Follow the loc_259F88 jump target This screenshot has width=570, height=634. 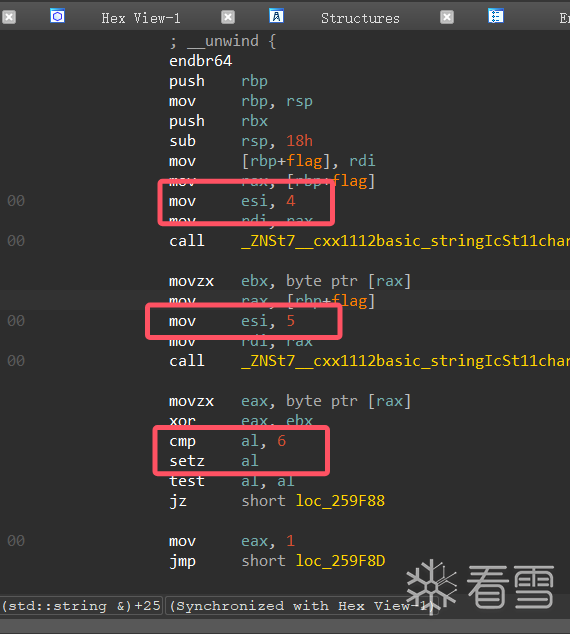point(340,501)
